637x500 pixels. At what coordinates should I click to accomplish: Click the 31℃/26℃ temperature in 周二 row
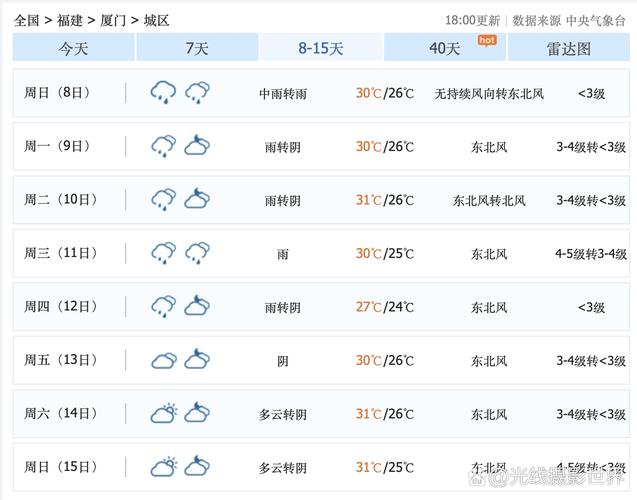click(x=385, y=200)
